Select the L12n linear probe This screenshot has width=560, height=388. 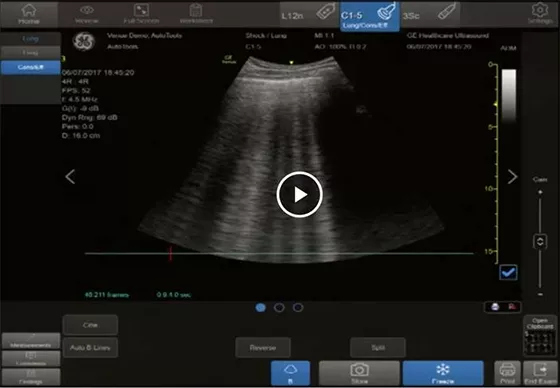(309, 14)
